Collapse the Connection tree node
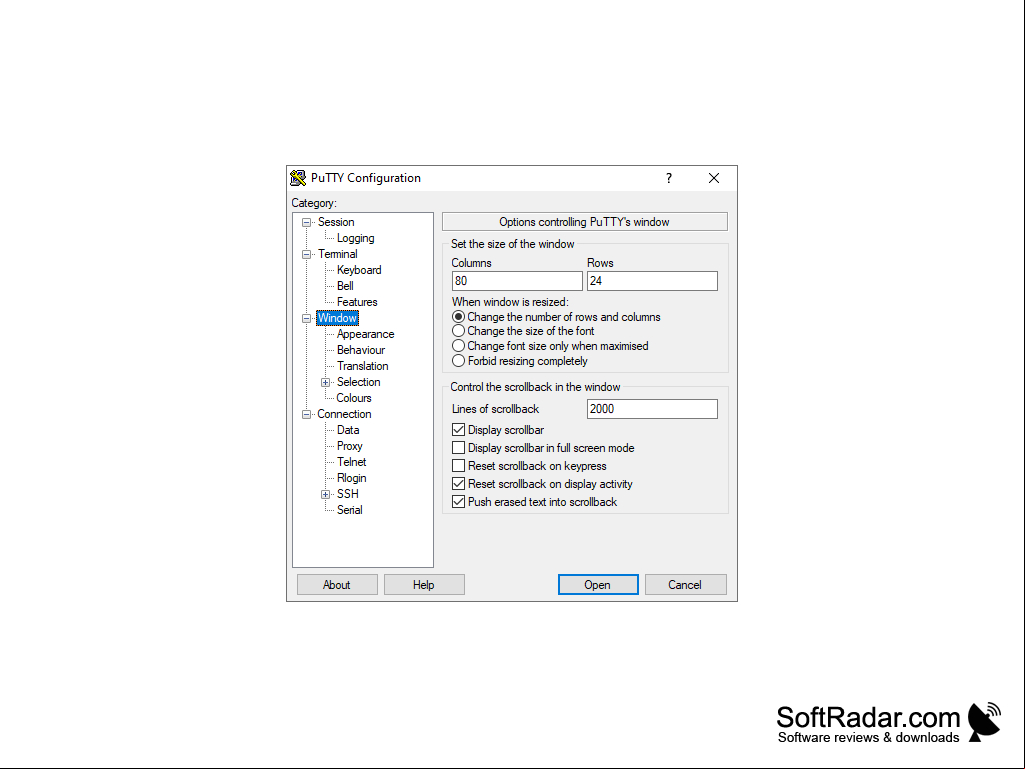The width and height of the screenshot is (1025, 769). pyautogui.click(x=306, y=415)
